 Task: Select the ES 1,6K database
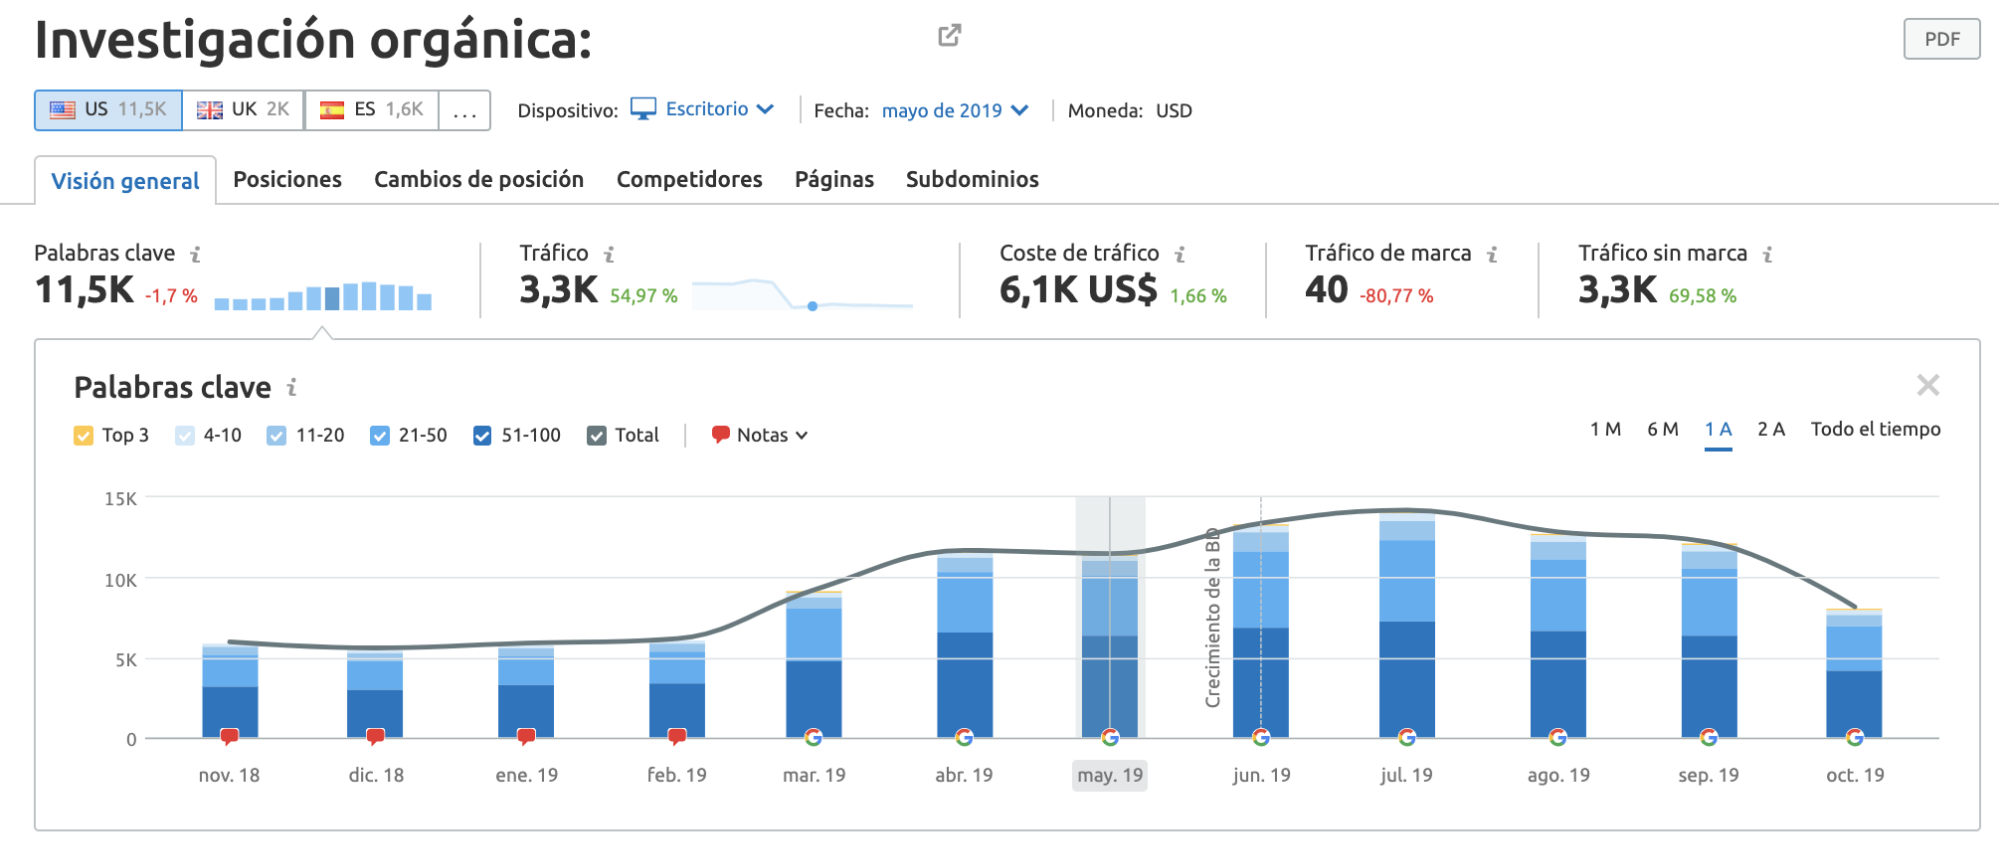point(371,110)
